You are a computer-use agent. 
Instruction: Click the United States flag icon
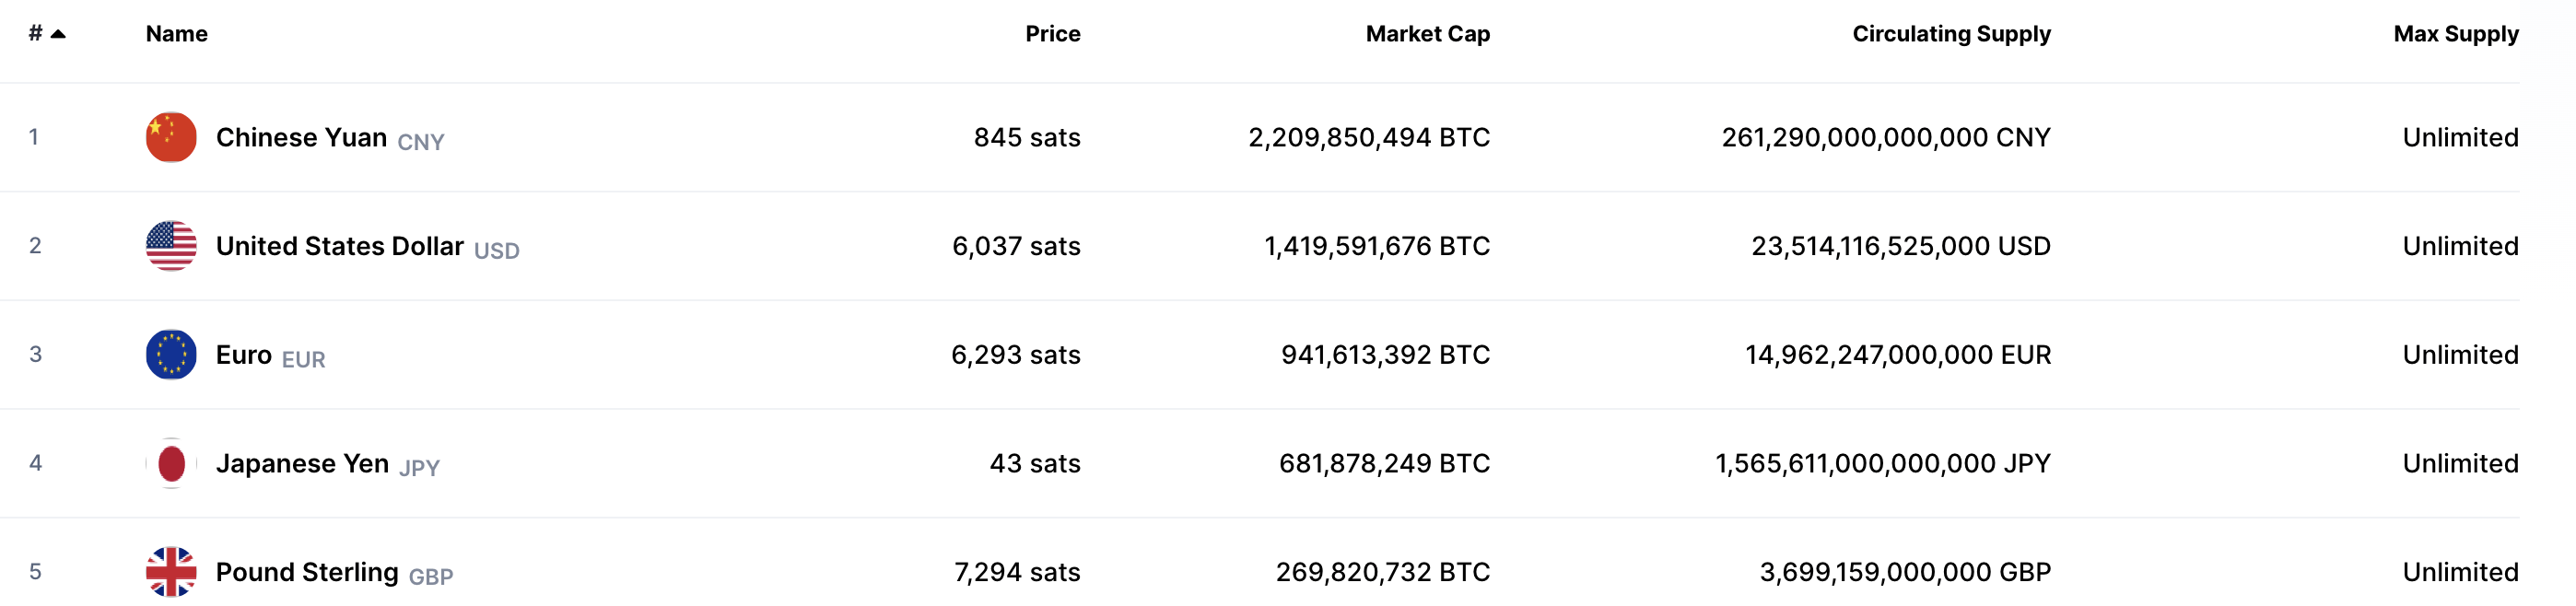coord(171,246)
